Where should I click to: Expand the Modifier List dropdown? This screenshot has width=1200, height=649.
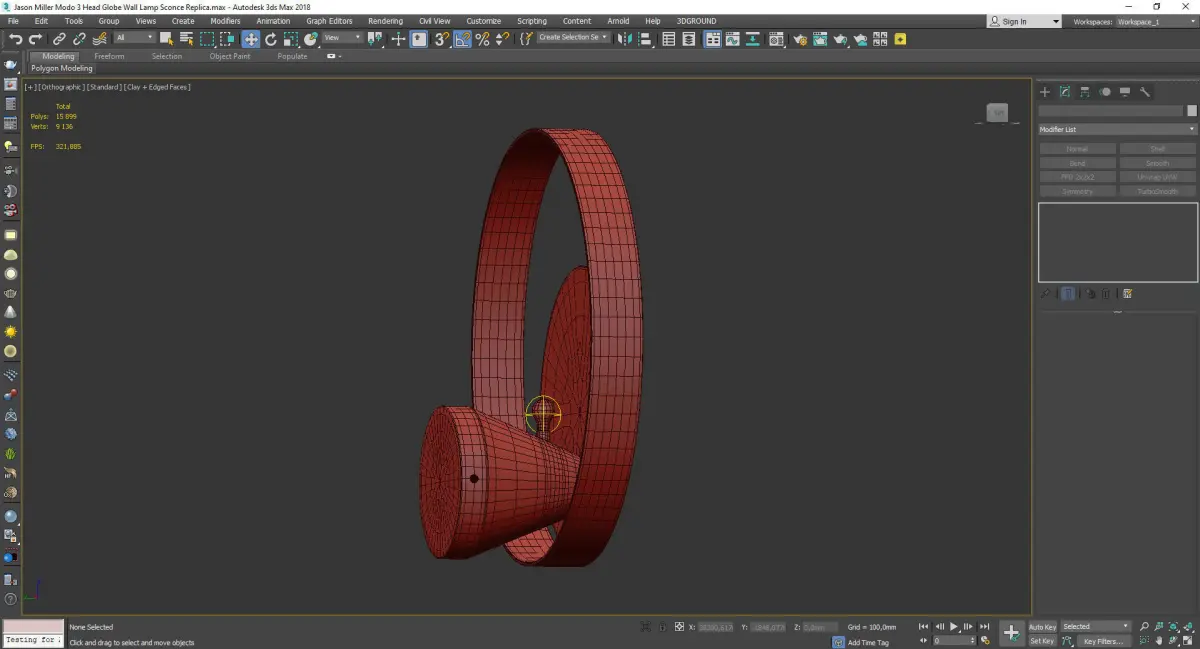pos(1117,129)
